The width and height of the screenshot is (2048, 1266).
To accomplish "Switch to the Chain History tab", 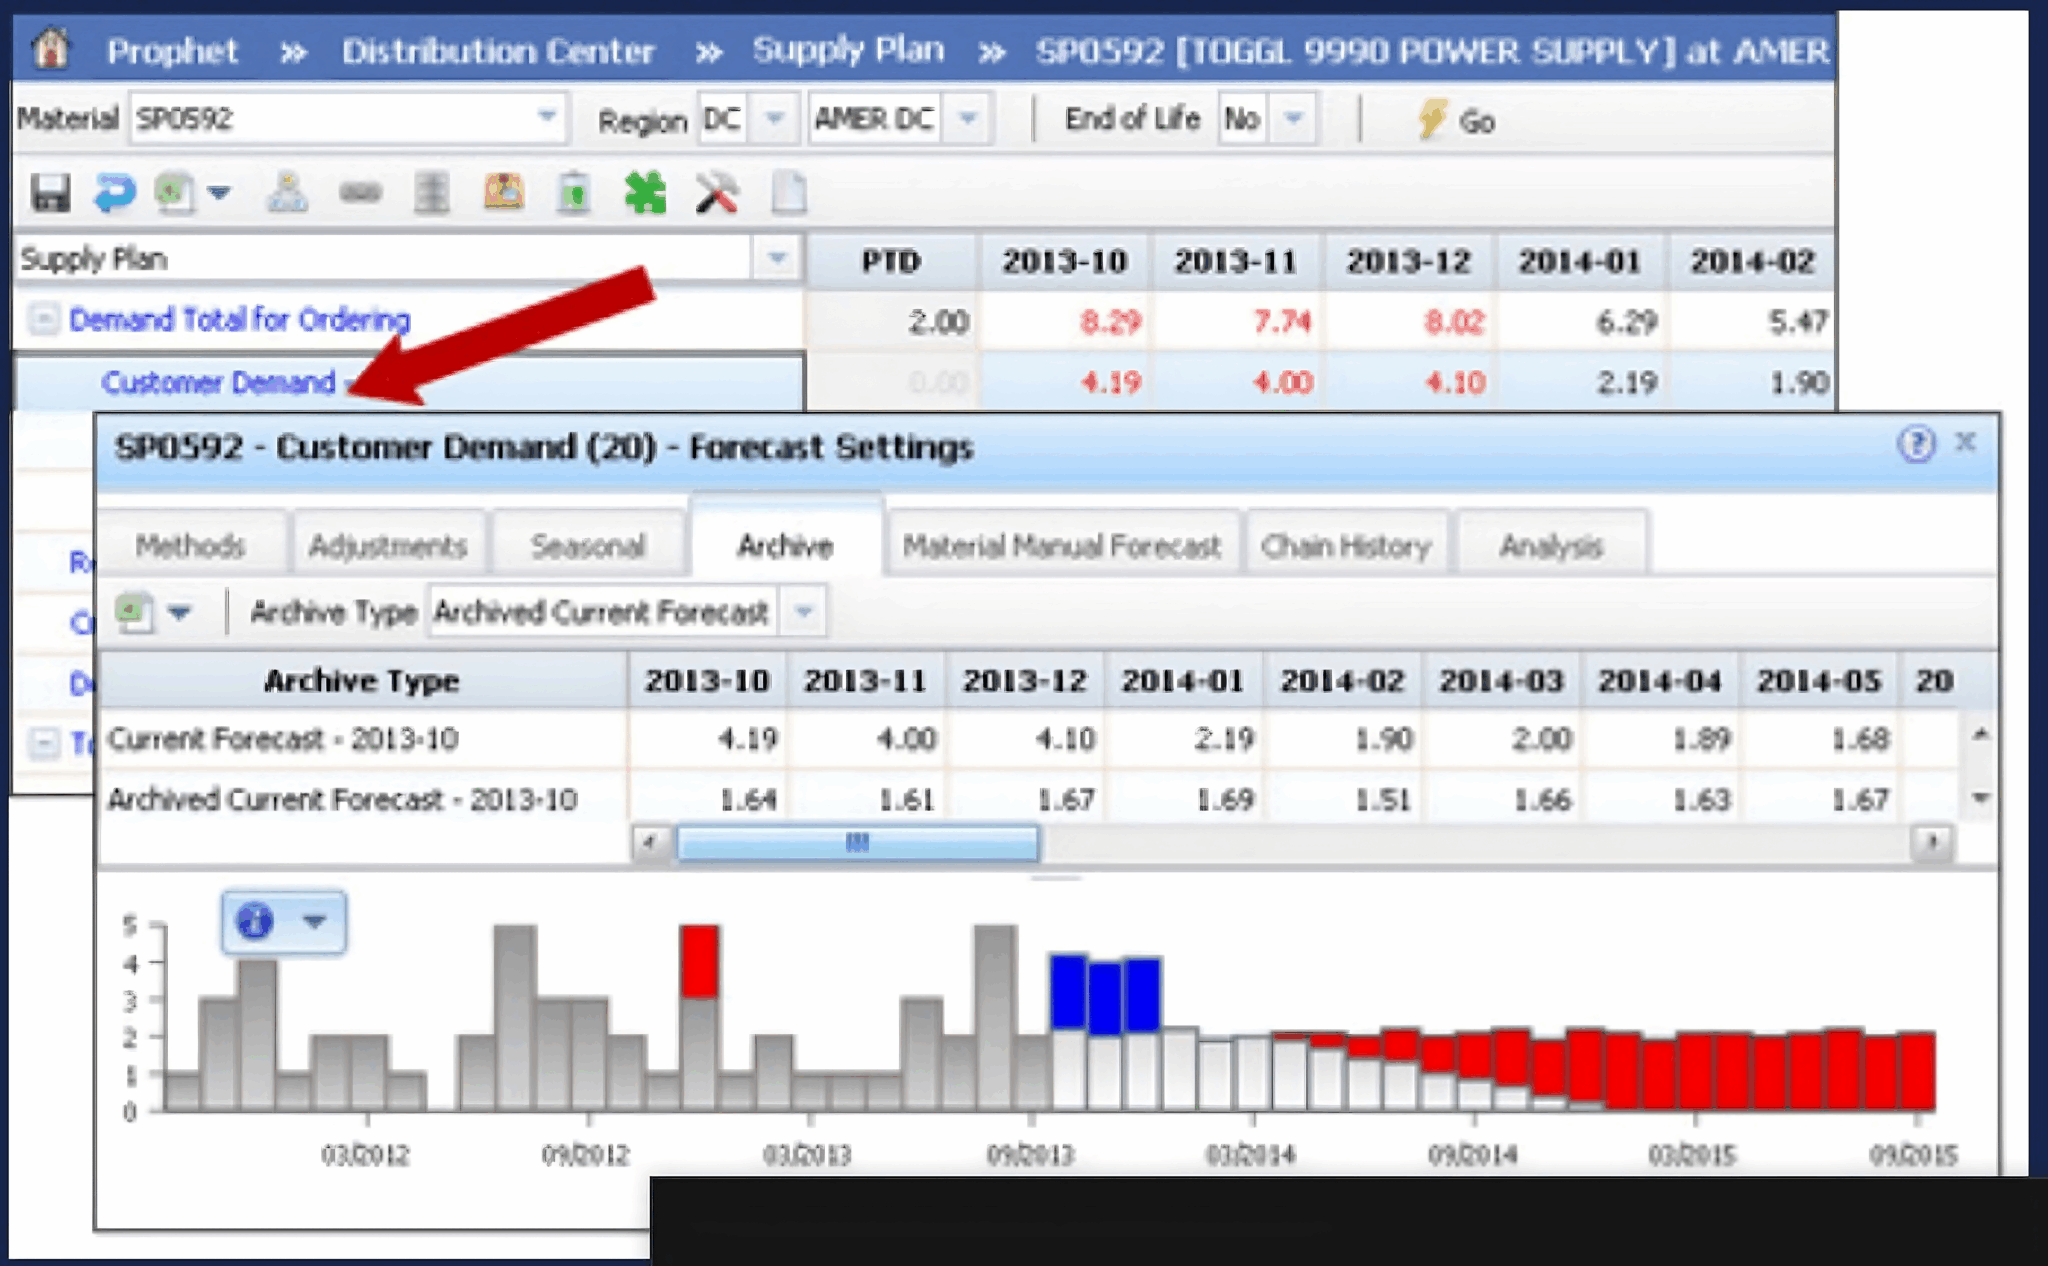I will coord(1346,545).
